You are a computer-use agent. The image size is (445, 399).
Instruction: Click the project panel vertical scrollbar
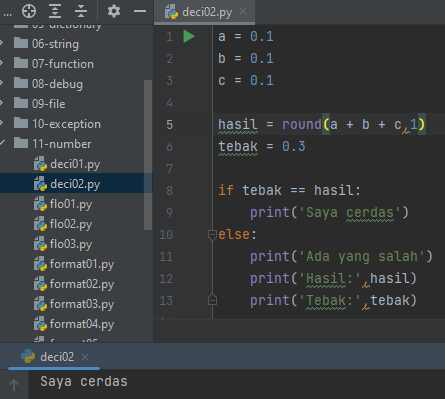[148, 155]
